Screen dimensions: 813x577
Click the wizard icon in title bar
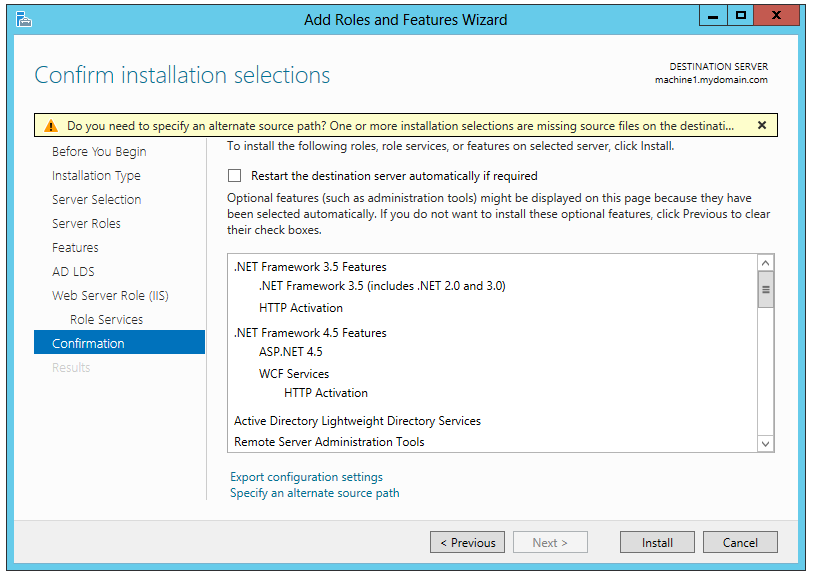[x=24, y=19]
